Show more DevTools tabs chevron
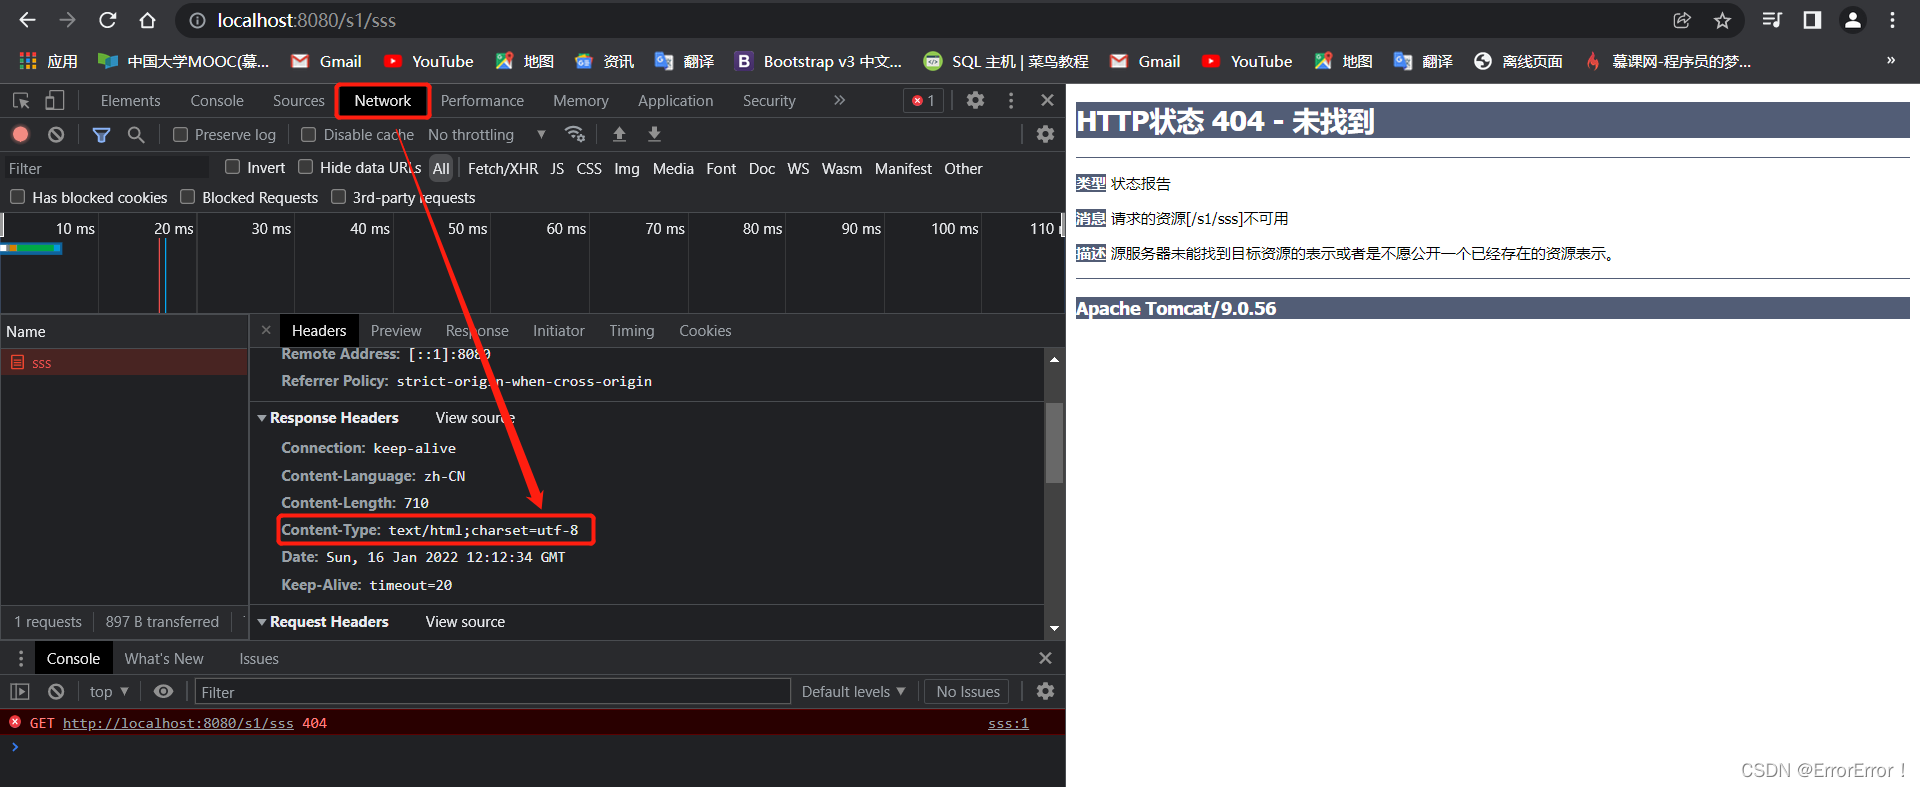This screenshot has width=1920, height=787. (x=839, y=100)
